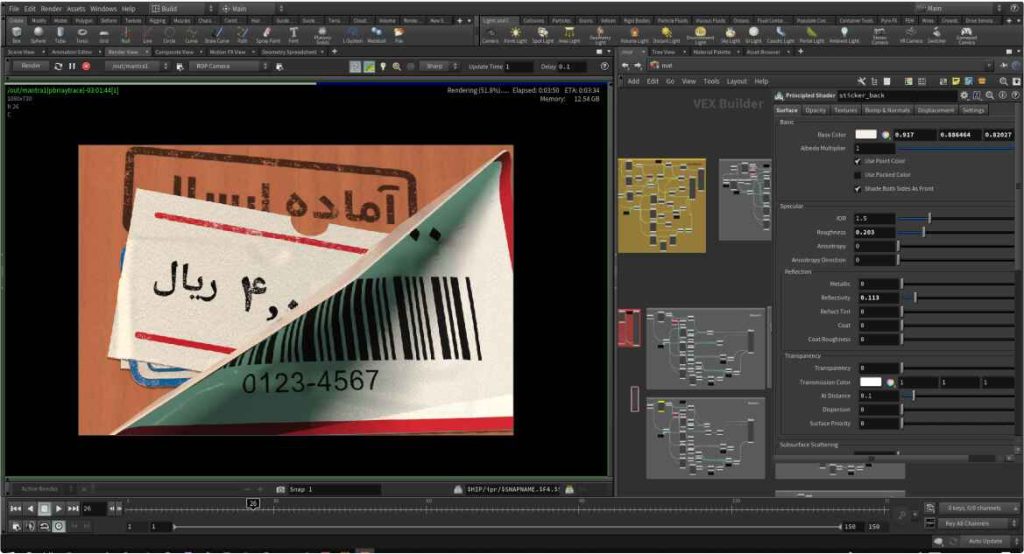Viewport: 1024px width, 554px height.
Task: Select the Torus shelf tool
Action: coord(82,35)
